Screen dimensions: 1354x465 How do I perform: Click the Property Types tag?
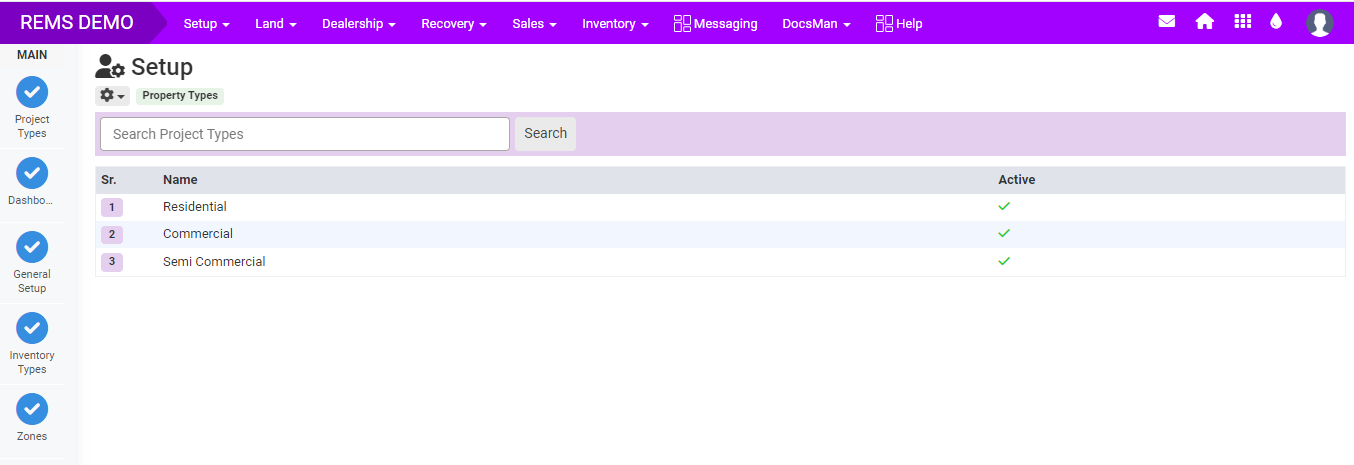pos(180,96)
